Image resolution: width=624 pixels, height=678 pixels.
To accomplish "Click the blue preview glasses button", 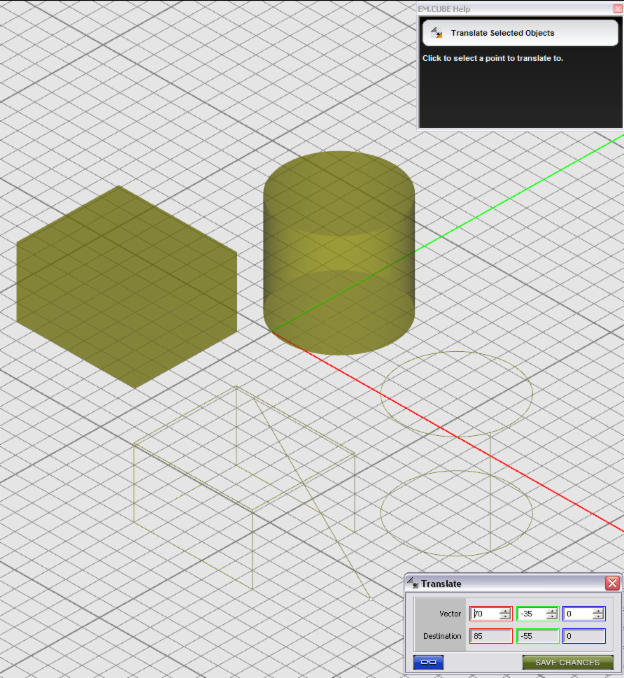I will pyautogui.click(x=428, y=662).
